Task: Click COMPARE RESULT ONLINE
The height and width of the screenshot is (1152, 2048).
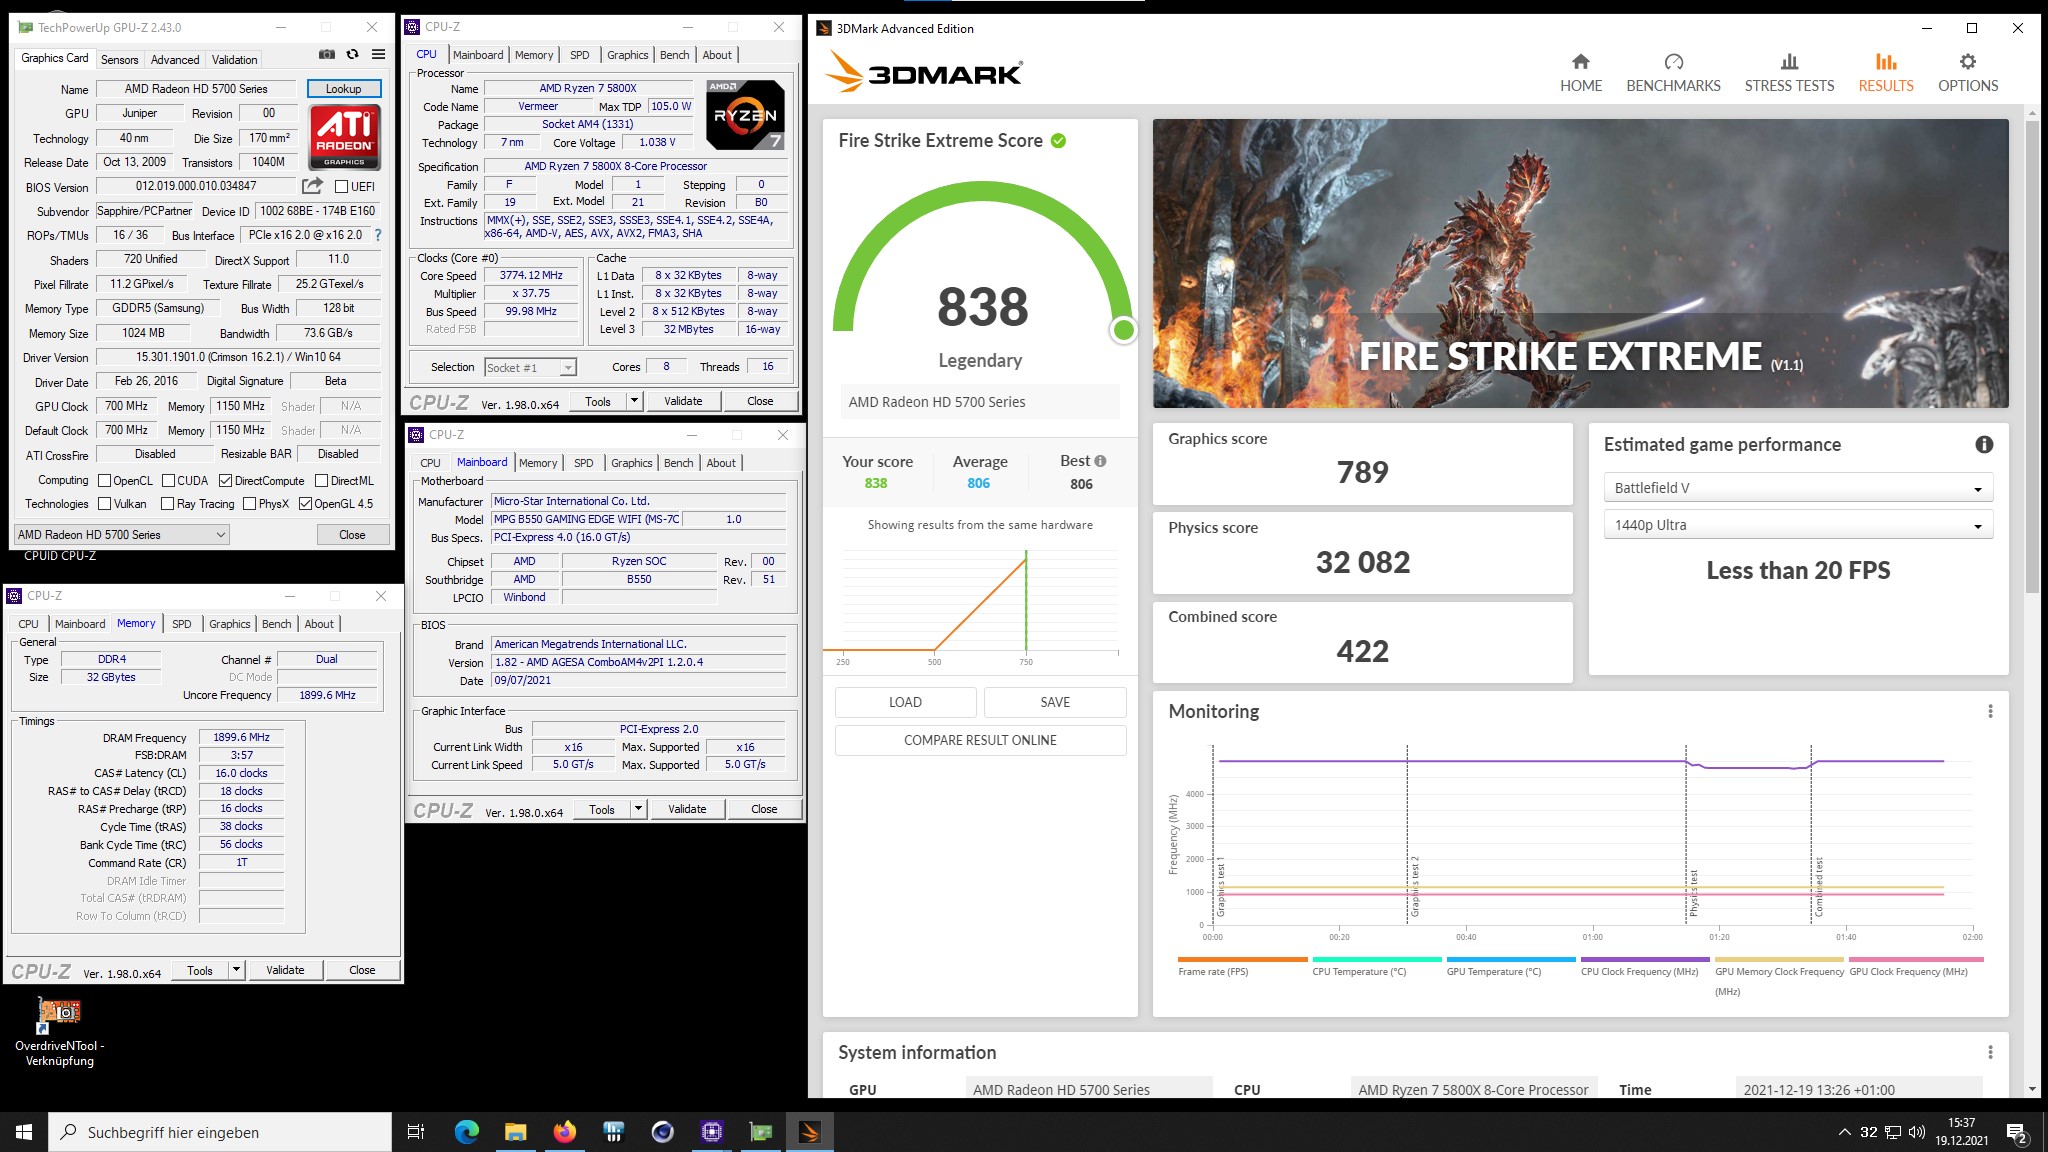Action: coord(980,740)
